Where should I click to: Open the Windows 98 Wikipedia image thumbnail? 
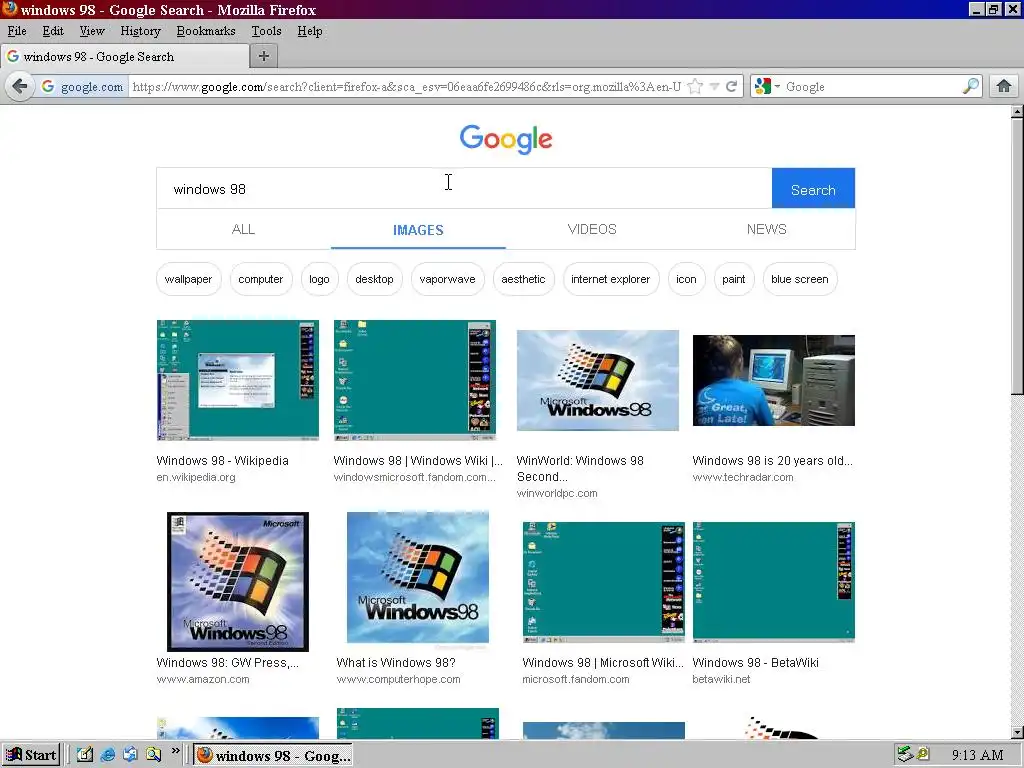(x=238, y=380)
